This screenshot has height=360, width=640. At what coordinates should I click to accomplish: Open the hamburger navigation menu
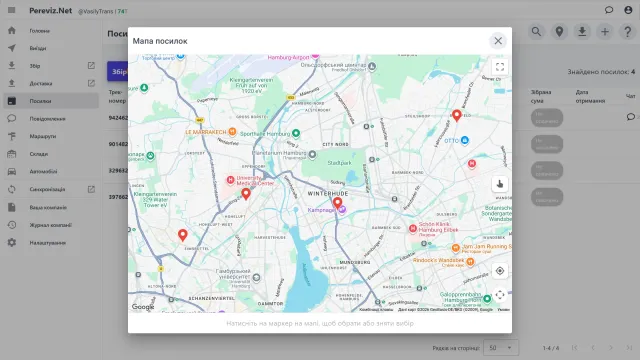pyautogui.click(x=11, y=10)
